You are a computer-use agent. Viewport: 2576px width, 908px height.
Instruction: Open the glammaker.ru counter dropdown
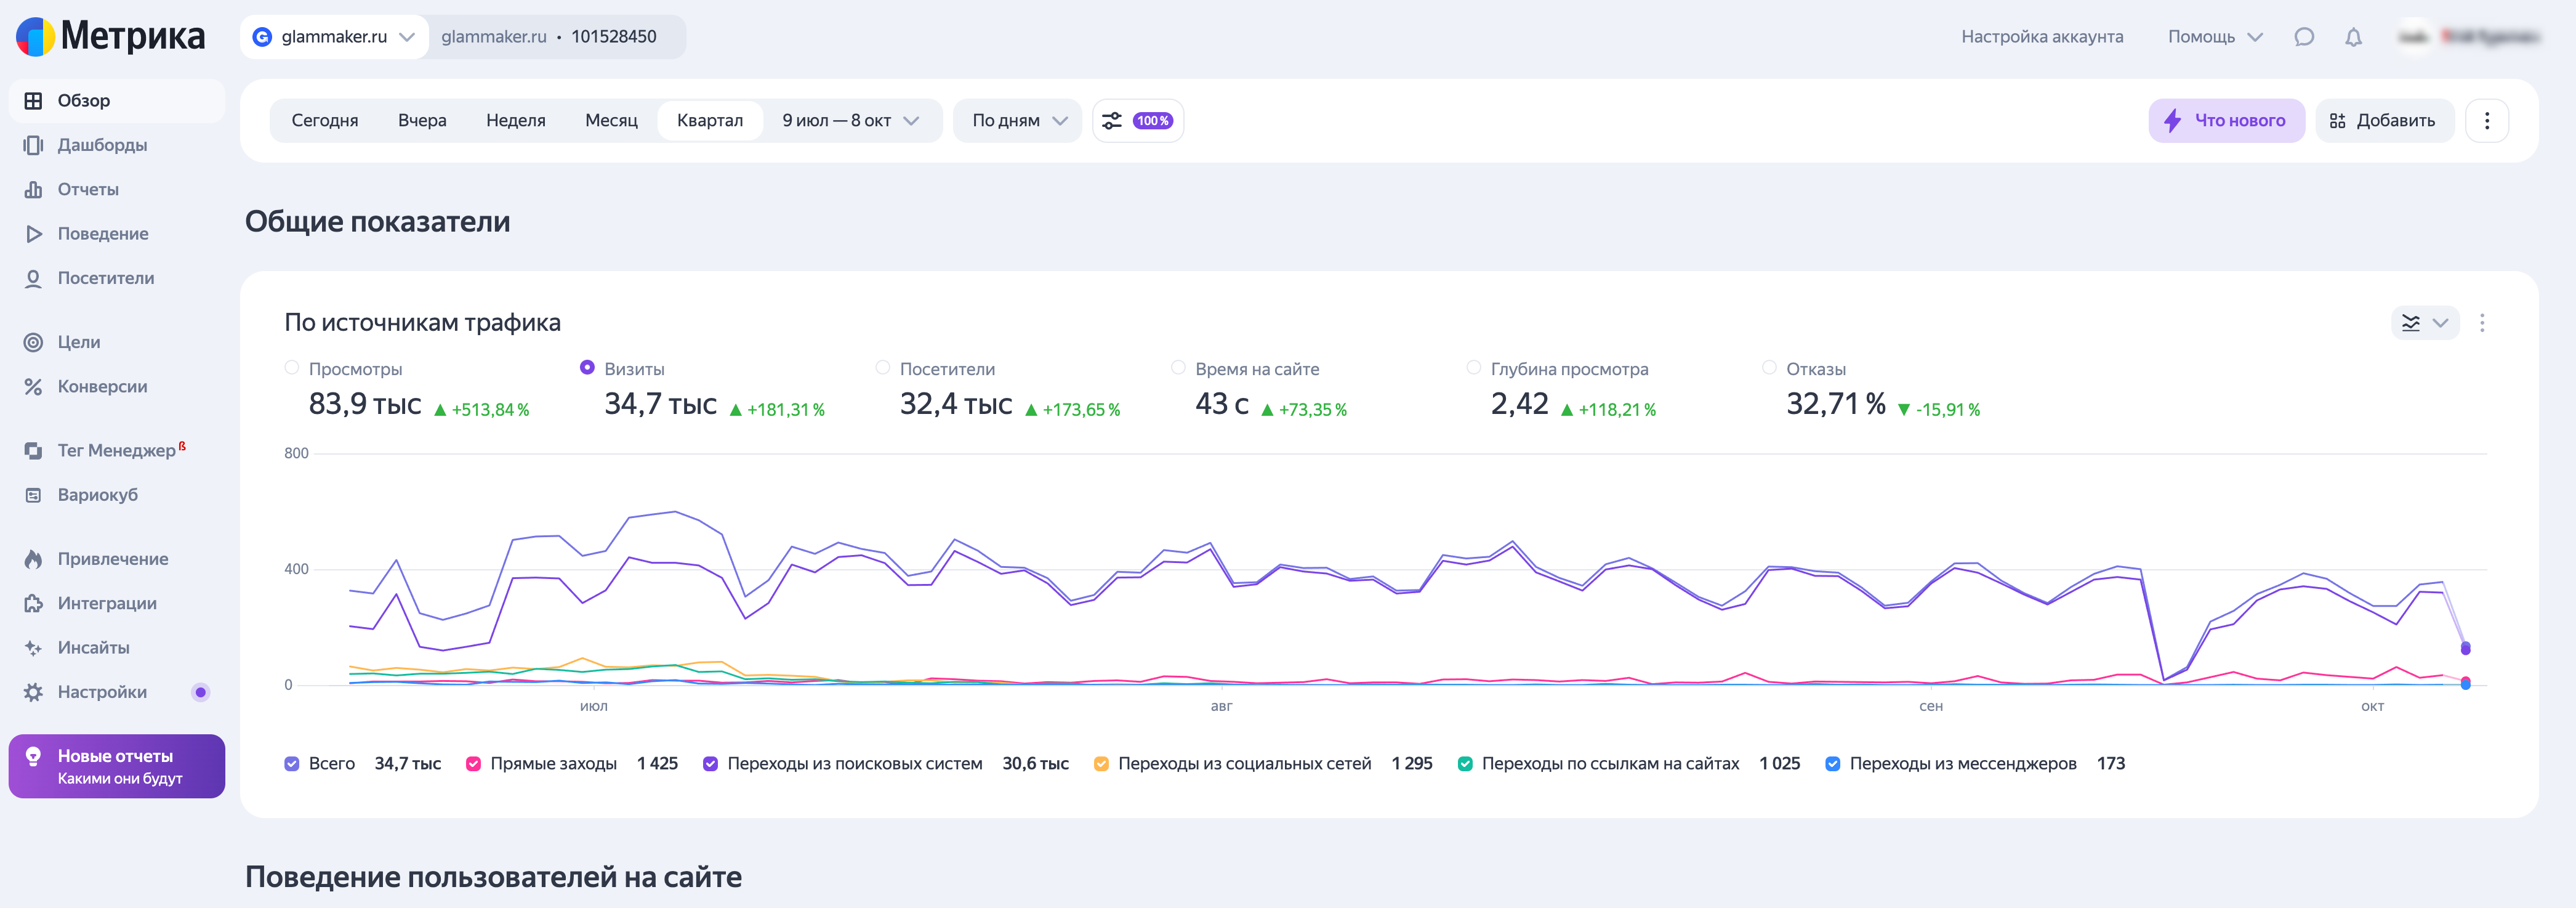[x=335, y=37]
